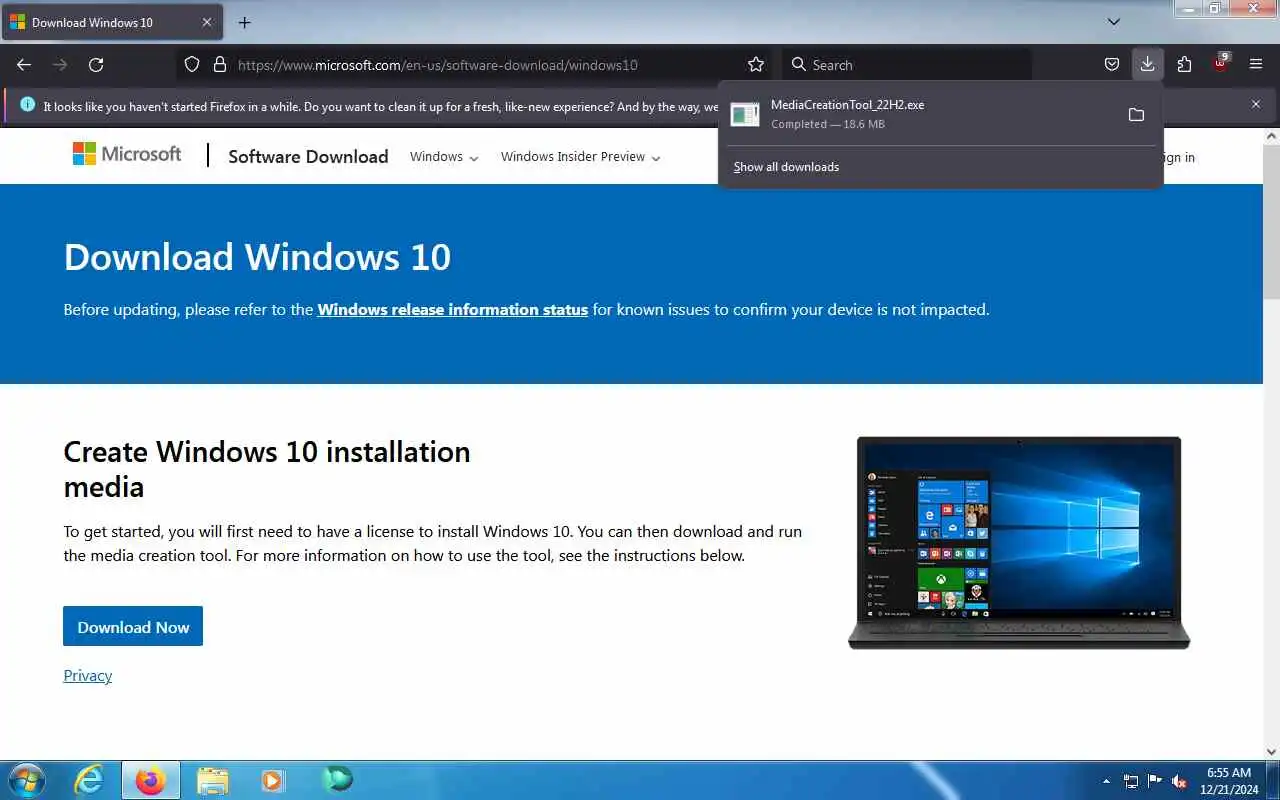Show MediaCreationTool download in folder

(1136, 115)
